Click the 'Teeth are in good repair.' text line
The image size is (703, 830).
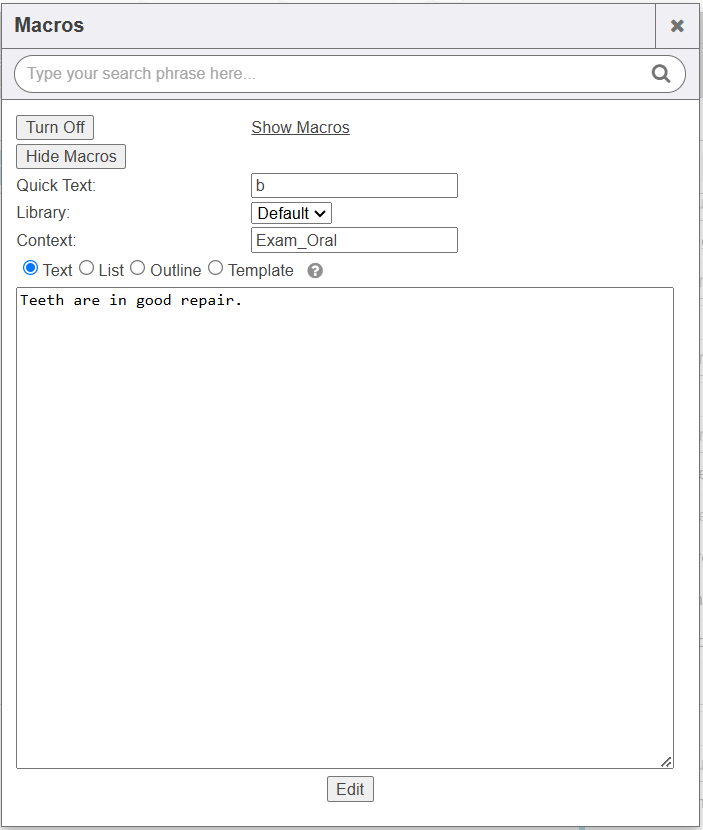(131, 300)
